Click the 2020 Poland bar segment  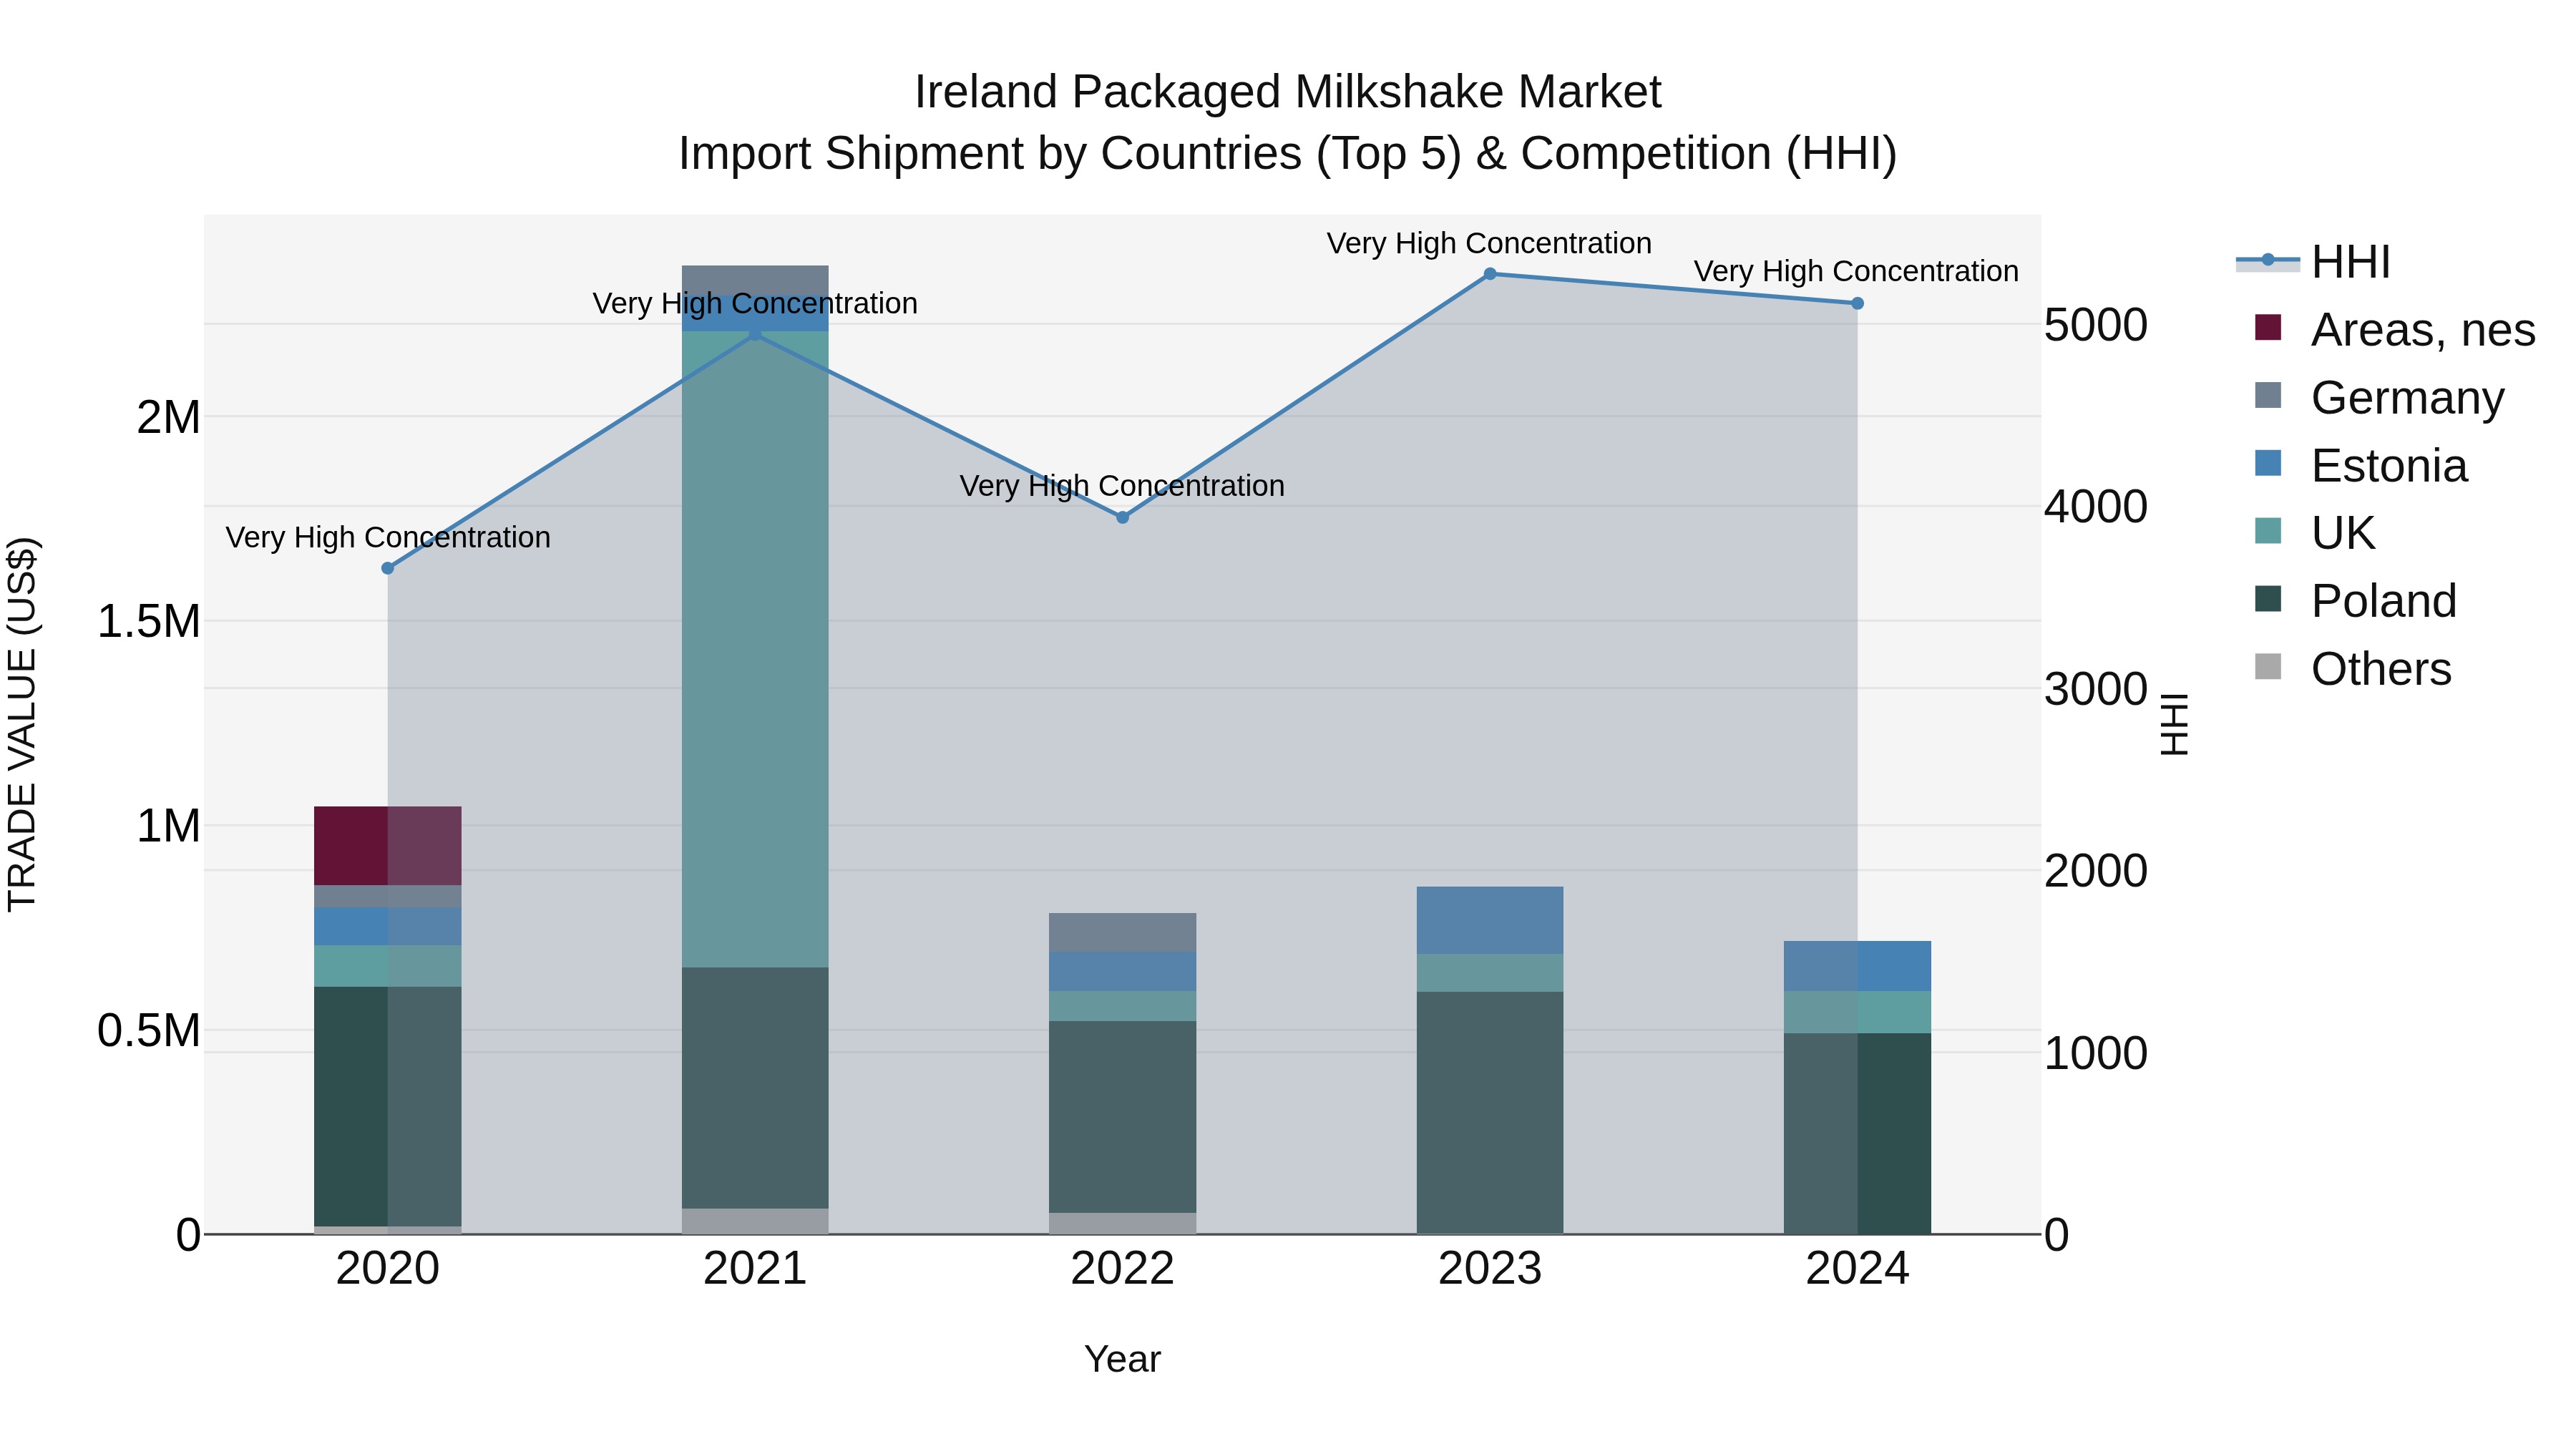pyautogui.click(x=388, y=1107)
